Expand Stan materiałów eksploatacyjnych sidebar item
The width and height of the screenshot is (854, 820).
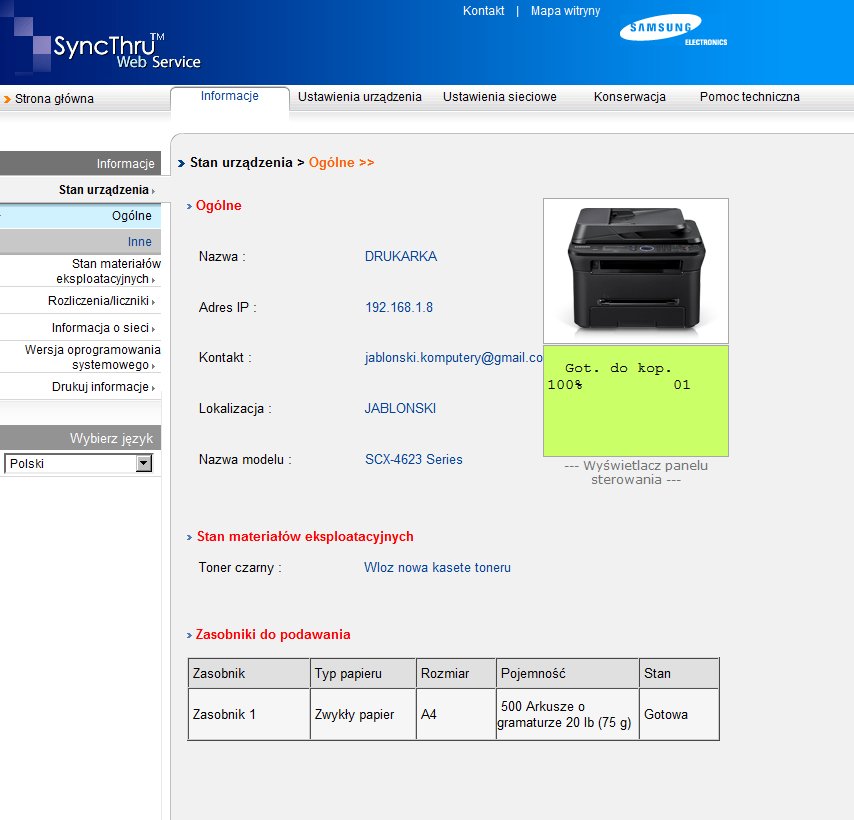click(x=108, y=271)
